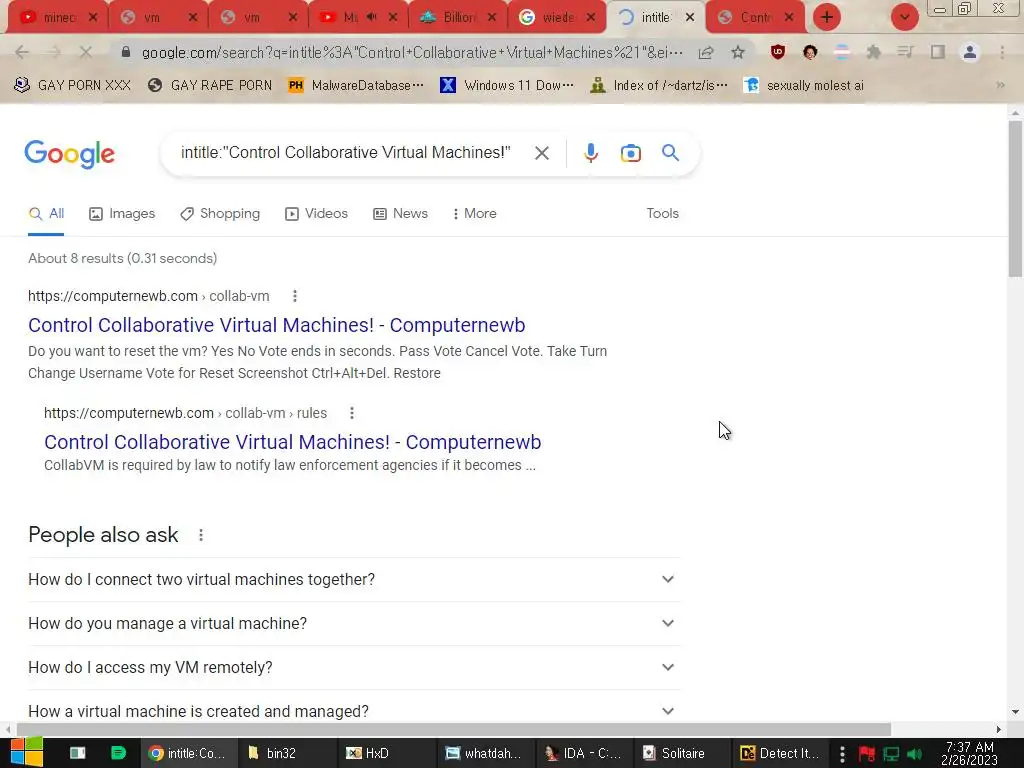This screenshot has width=1024, height=768.
Task: Click volume icon in system tray
Action: (x=914, y=754)
